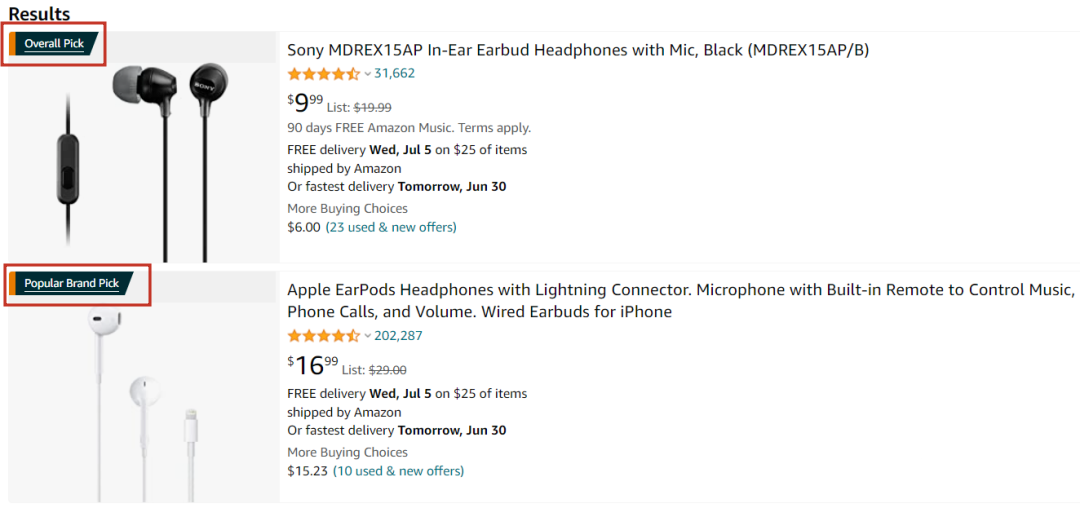Click the $16.99 Apple EarPods price

pyautogui.click(x=313, y=365)
